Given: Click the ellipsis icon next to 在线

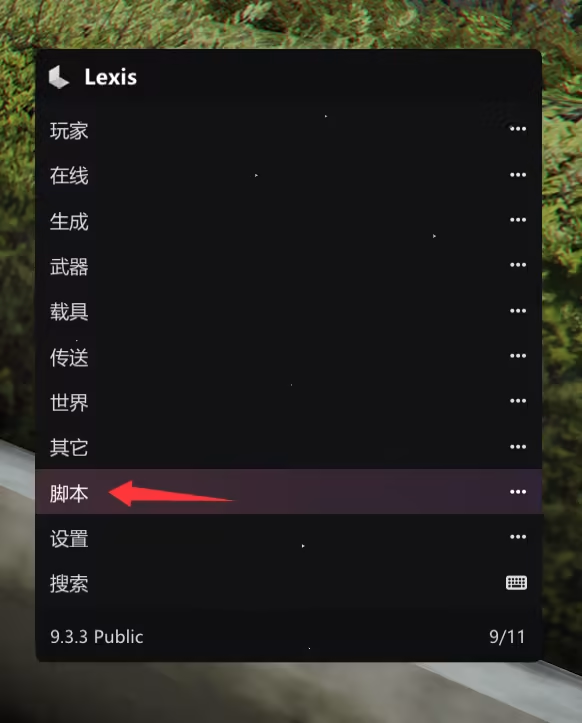Looking at the screenshot, I should [x=518, y=175].
